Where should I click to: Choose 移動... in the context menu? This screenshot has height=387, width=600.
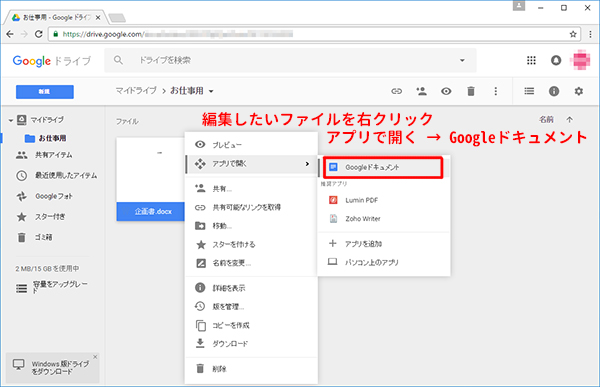tap(251, 226)
